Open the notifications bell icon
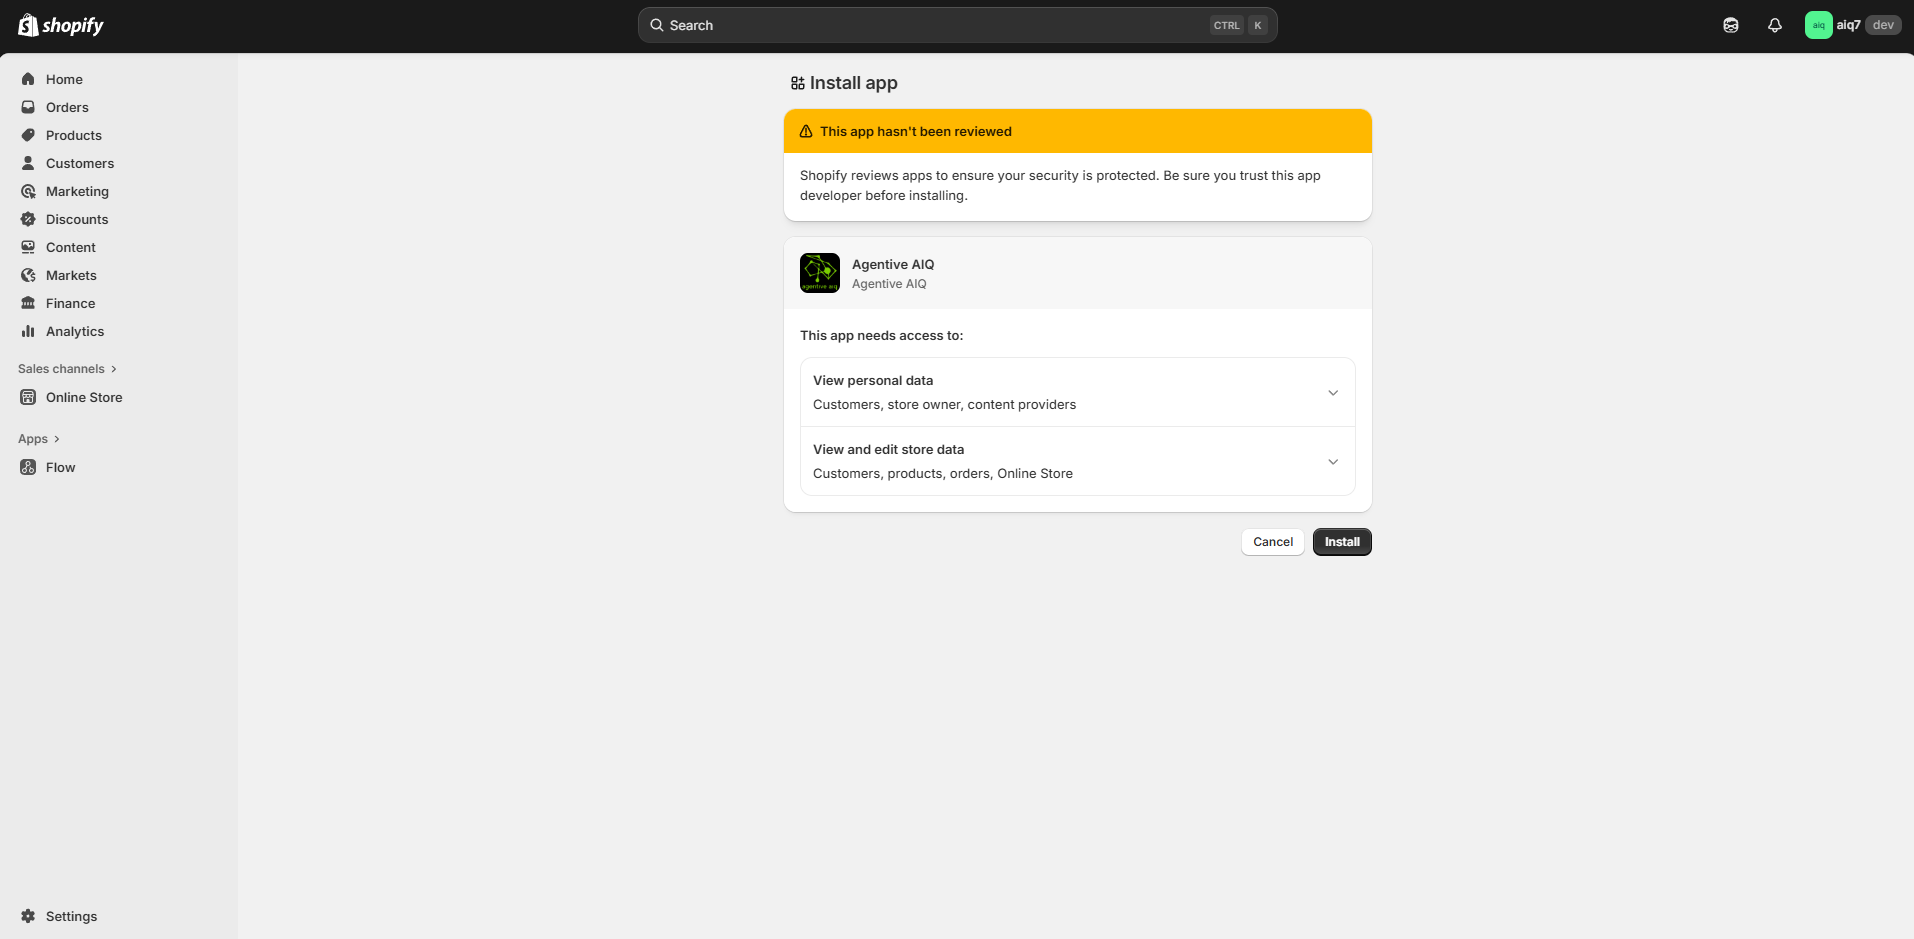 [1774, 25]
